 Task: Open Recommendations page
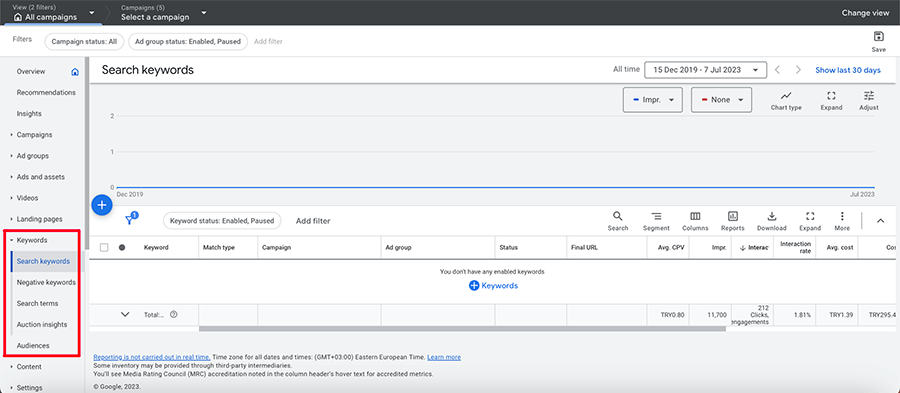[46, 92]
